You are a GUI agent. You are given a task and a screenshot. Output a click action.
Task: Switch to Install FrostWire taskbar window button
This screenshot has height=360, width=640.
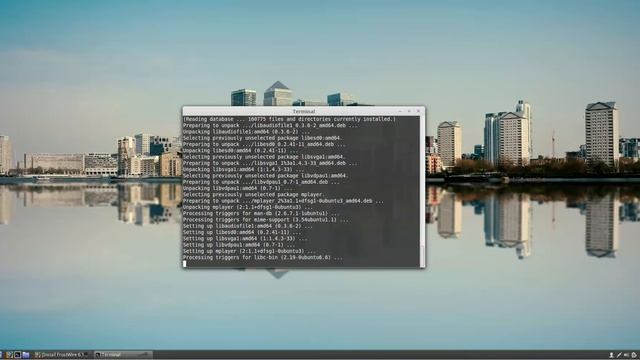(61, 355)
